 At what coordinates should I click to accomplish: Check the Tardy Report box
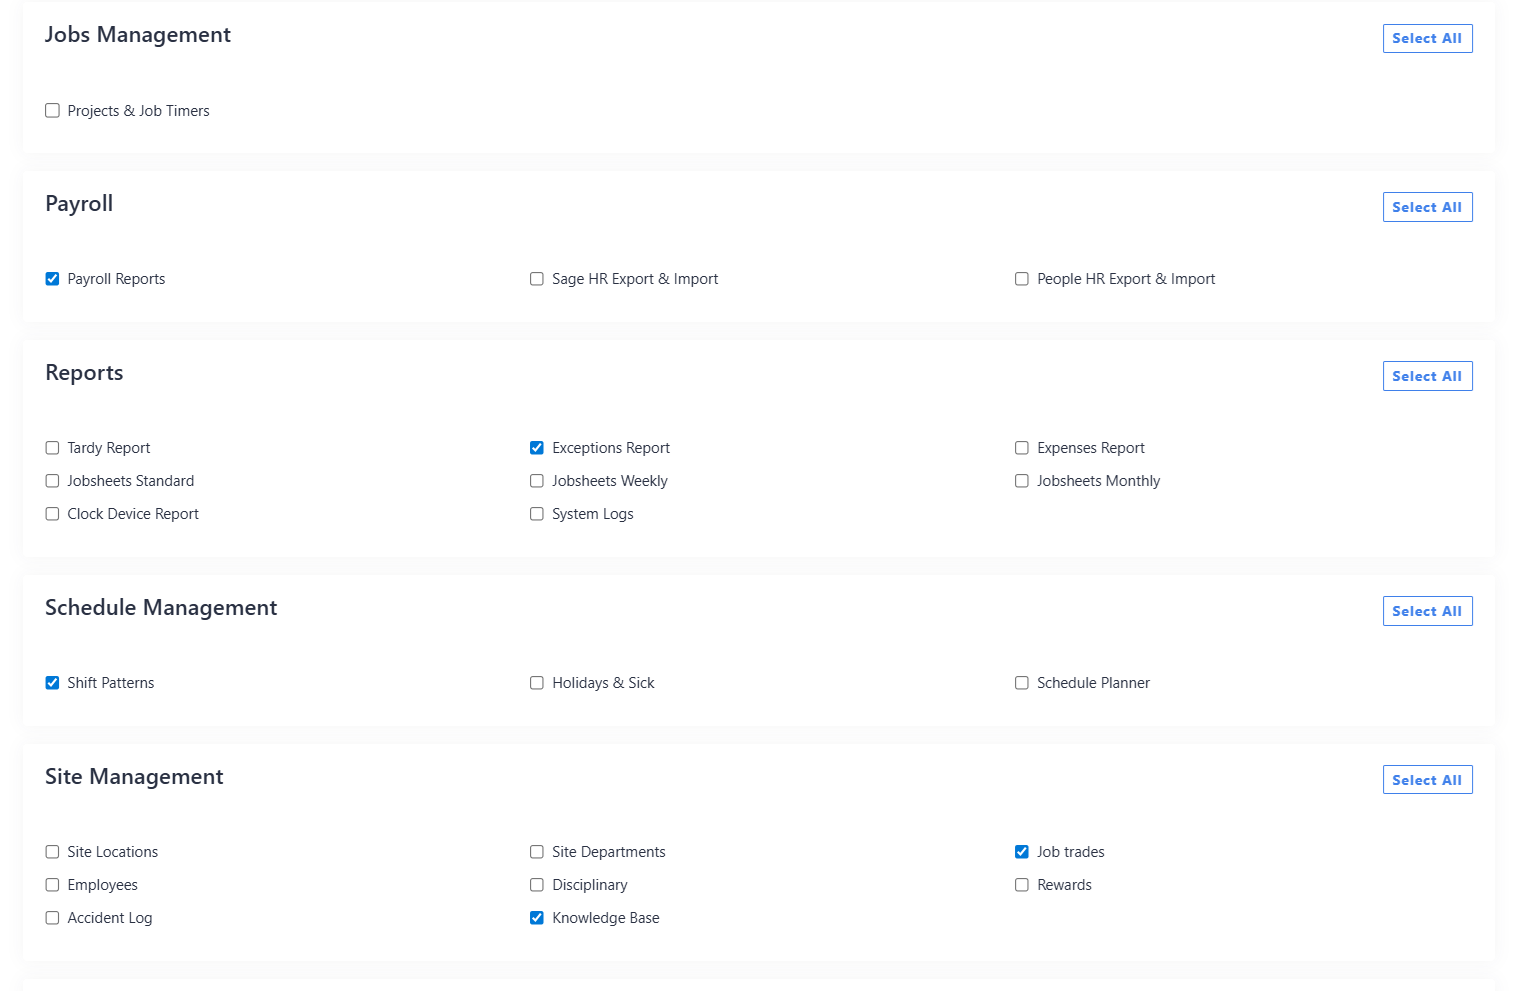[x=52, y=448]
